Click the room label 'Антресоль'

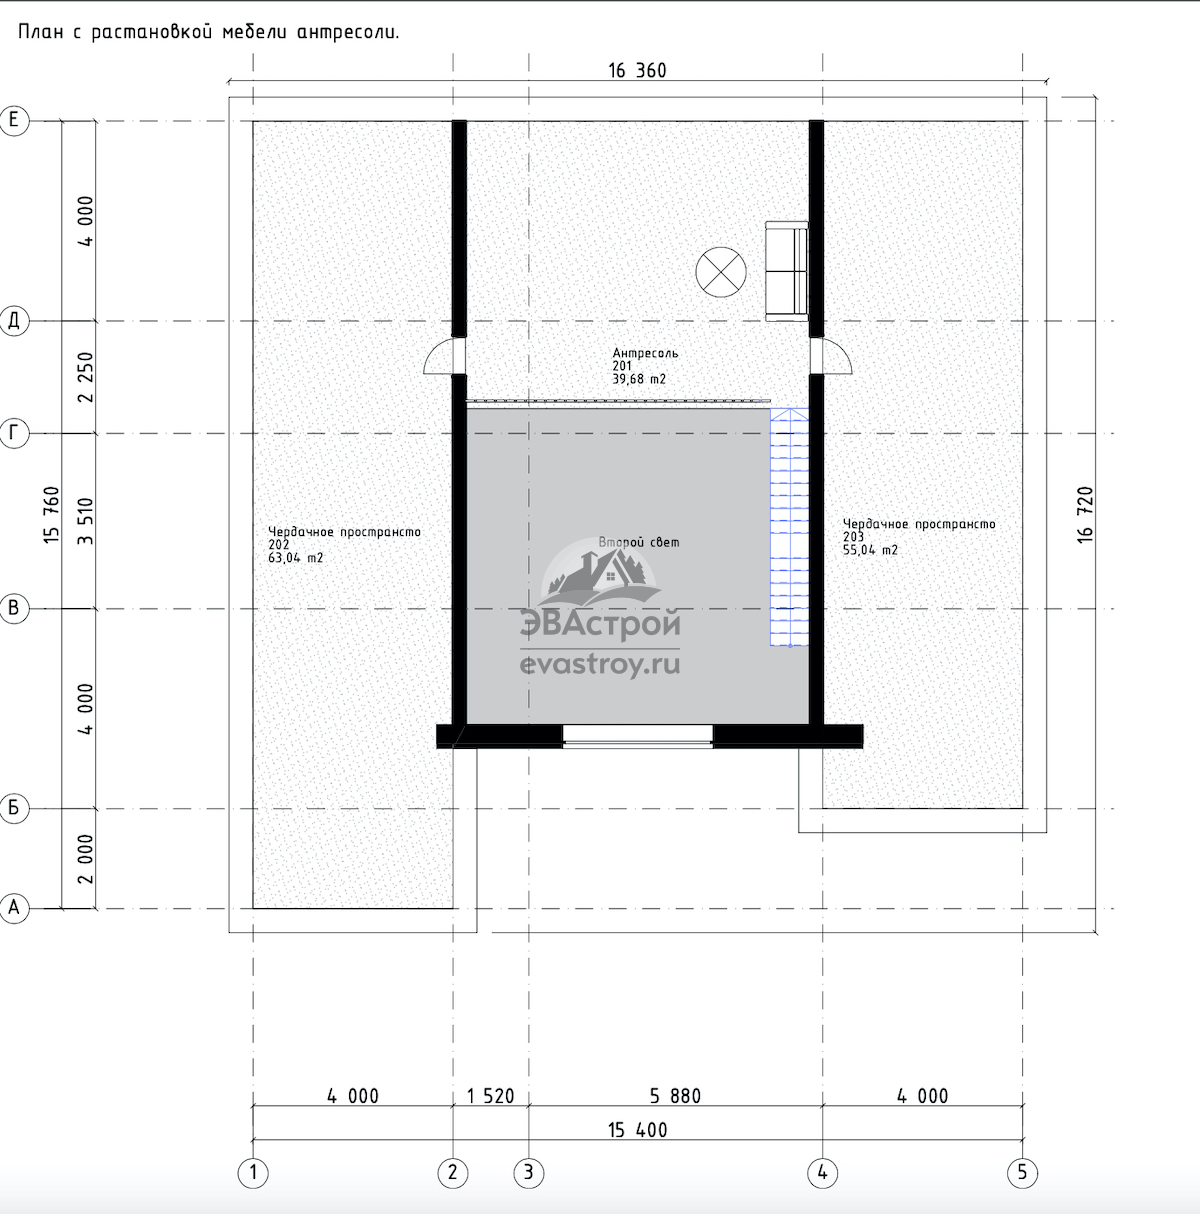tap(646, 353)
